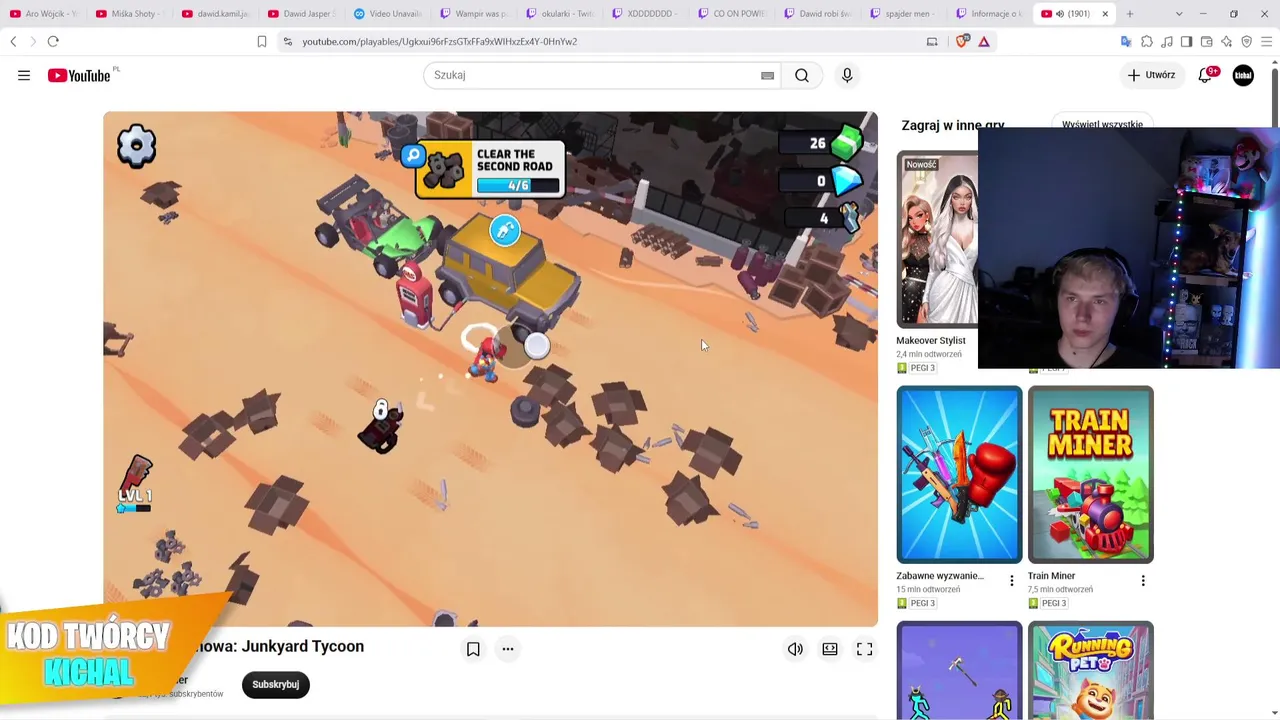Switch to the Aro Wójcik tab
The image size is (1280, 720).
[44, 14]
